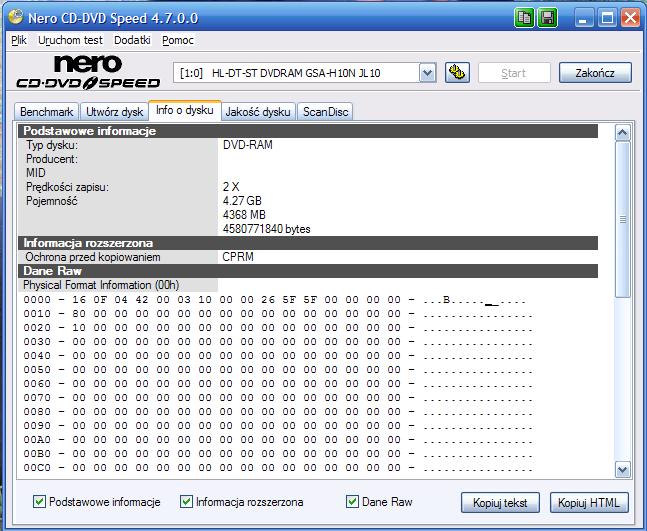Image resolution: width=647 pixels, height=531 pixels.
Task: Click the hex row starting 00C0
Action: point(278,468)
